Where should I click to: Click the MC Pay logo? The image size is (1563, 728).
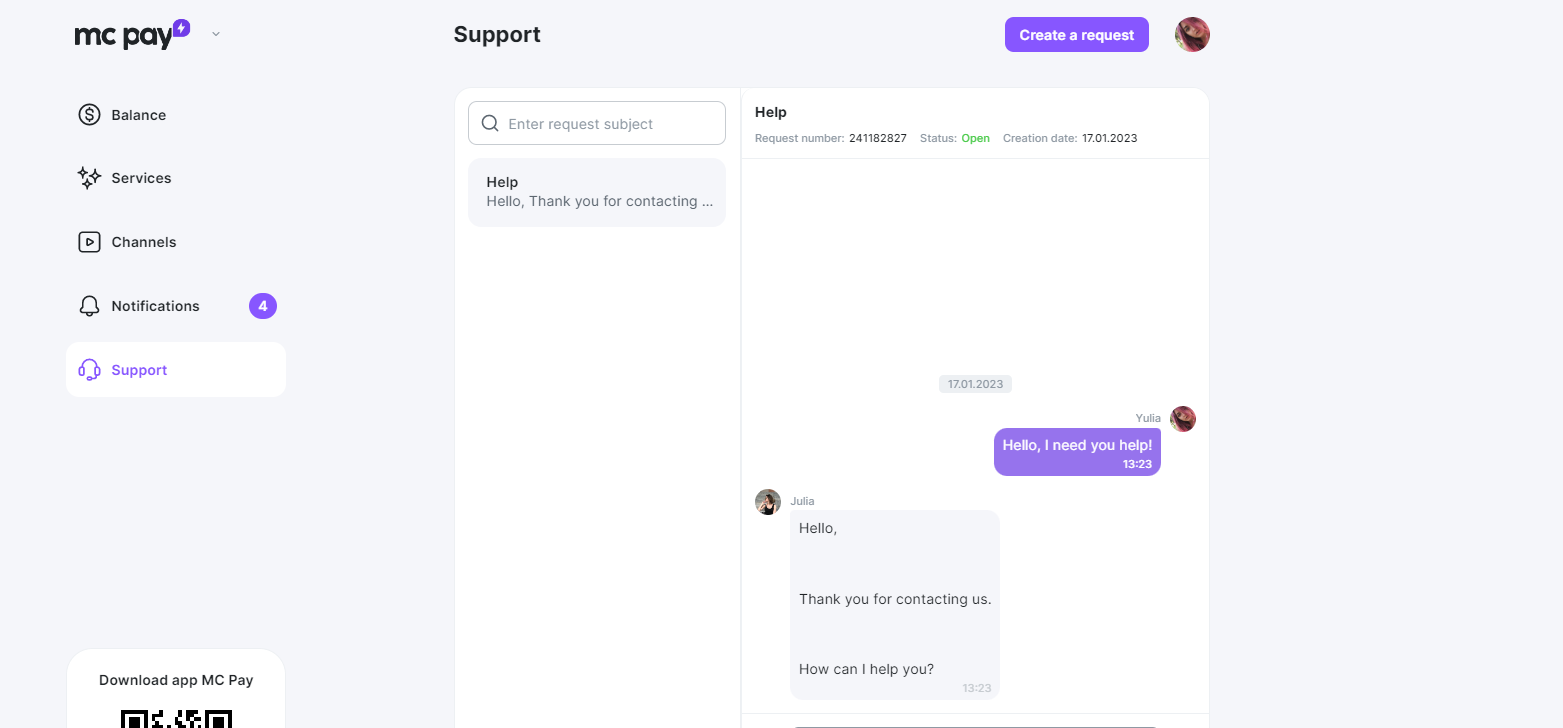132,35
